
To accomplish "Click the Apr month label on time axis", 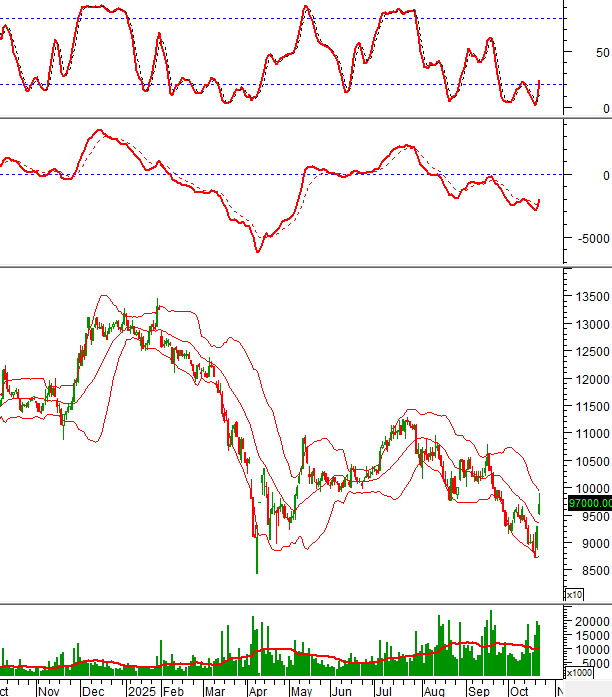I will [x=258, y=689].
